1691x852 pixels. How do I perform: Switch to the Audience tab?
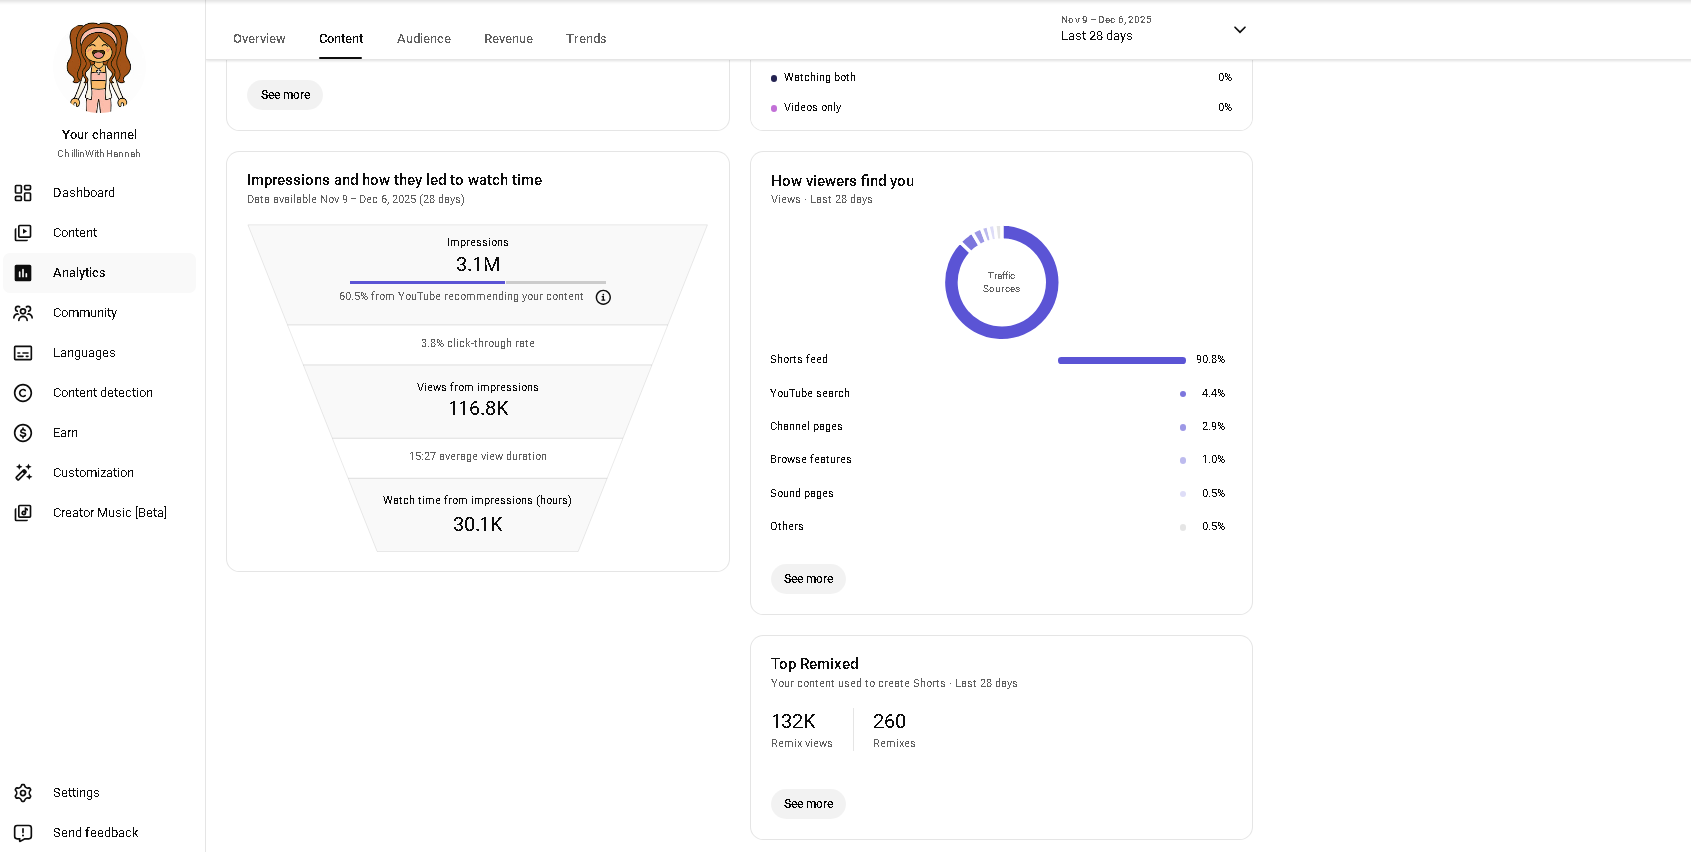coord(423,39)
